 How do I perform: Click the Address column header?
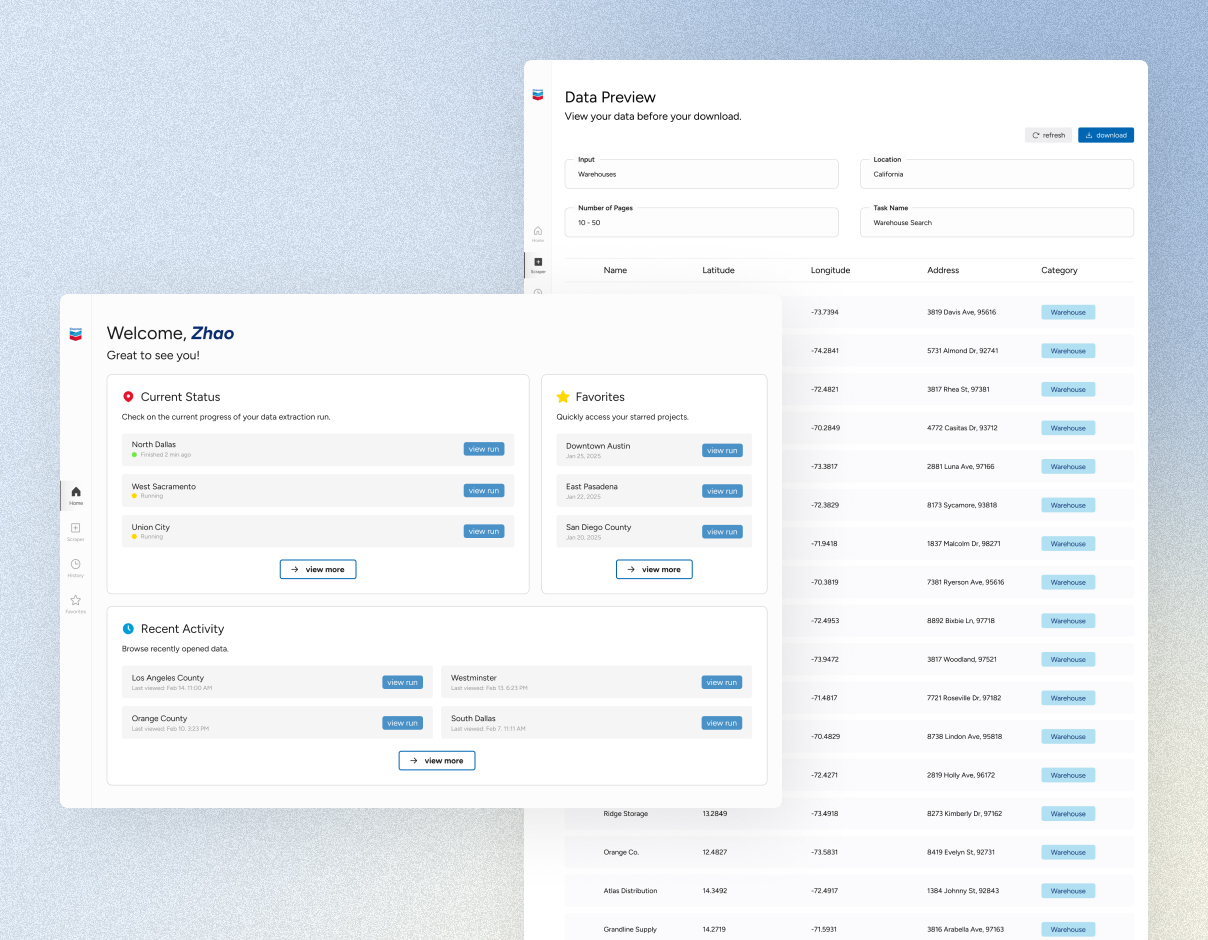(943, 270)
